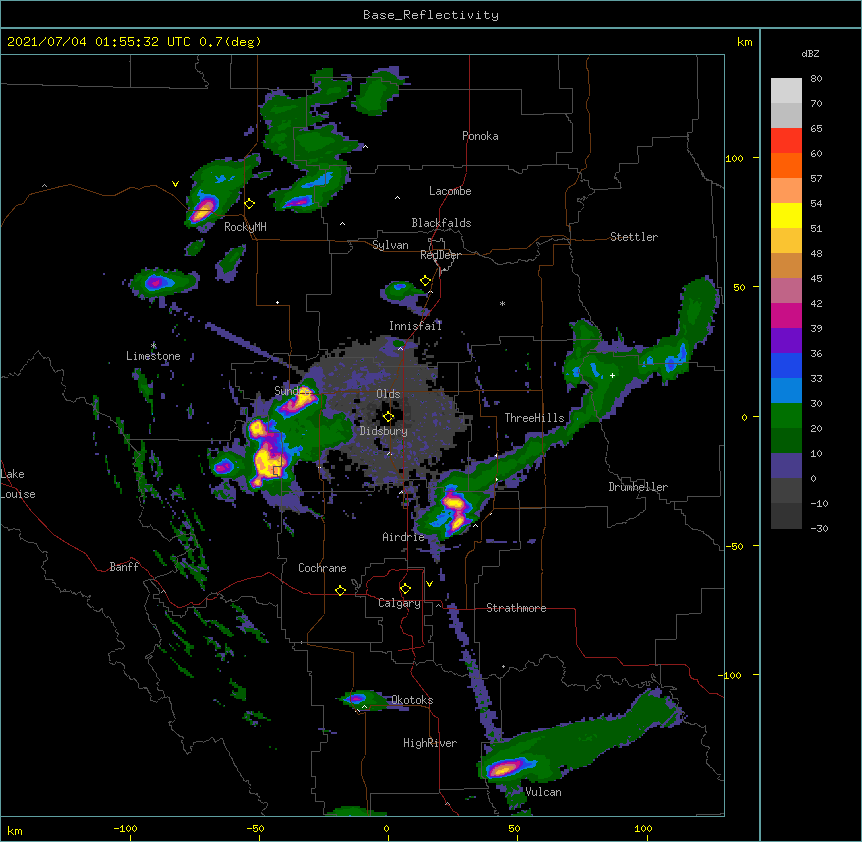Pick the red swatch in the dBZ legend
This screenshot has width=862, height=842.
point(786,140)
